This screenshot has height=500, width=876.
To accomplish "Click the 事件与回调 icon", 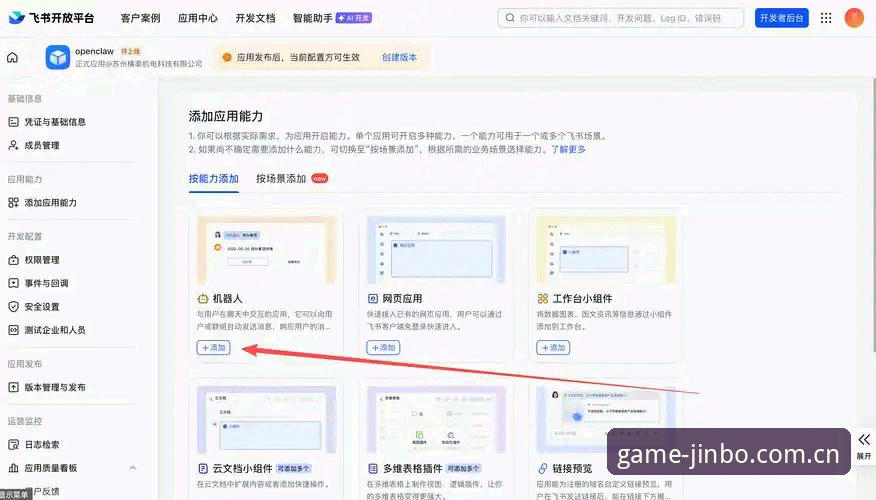I will tap(13, 283).
